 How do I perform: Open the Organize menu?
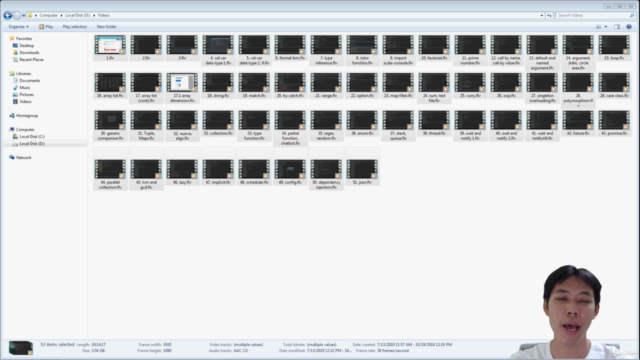(x=18, y=27)
